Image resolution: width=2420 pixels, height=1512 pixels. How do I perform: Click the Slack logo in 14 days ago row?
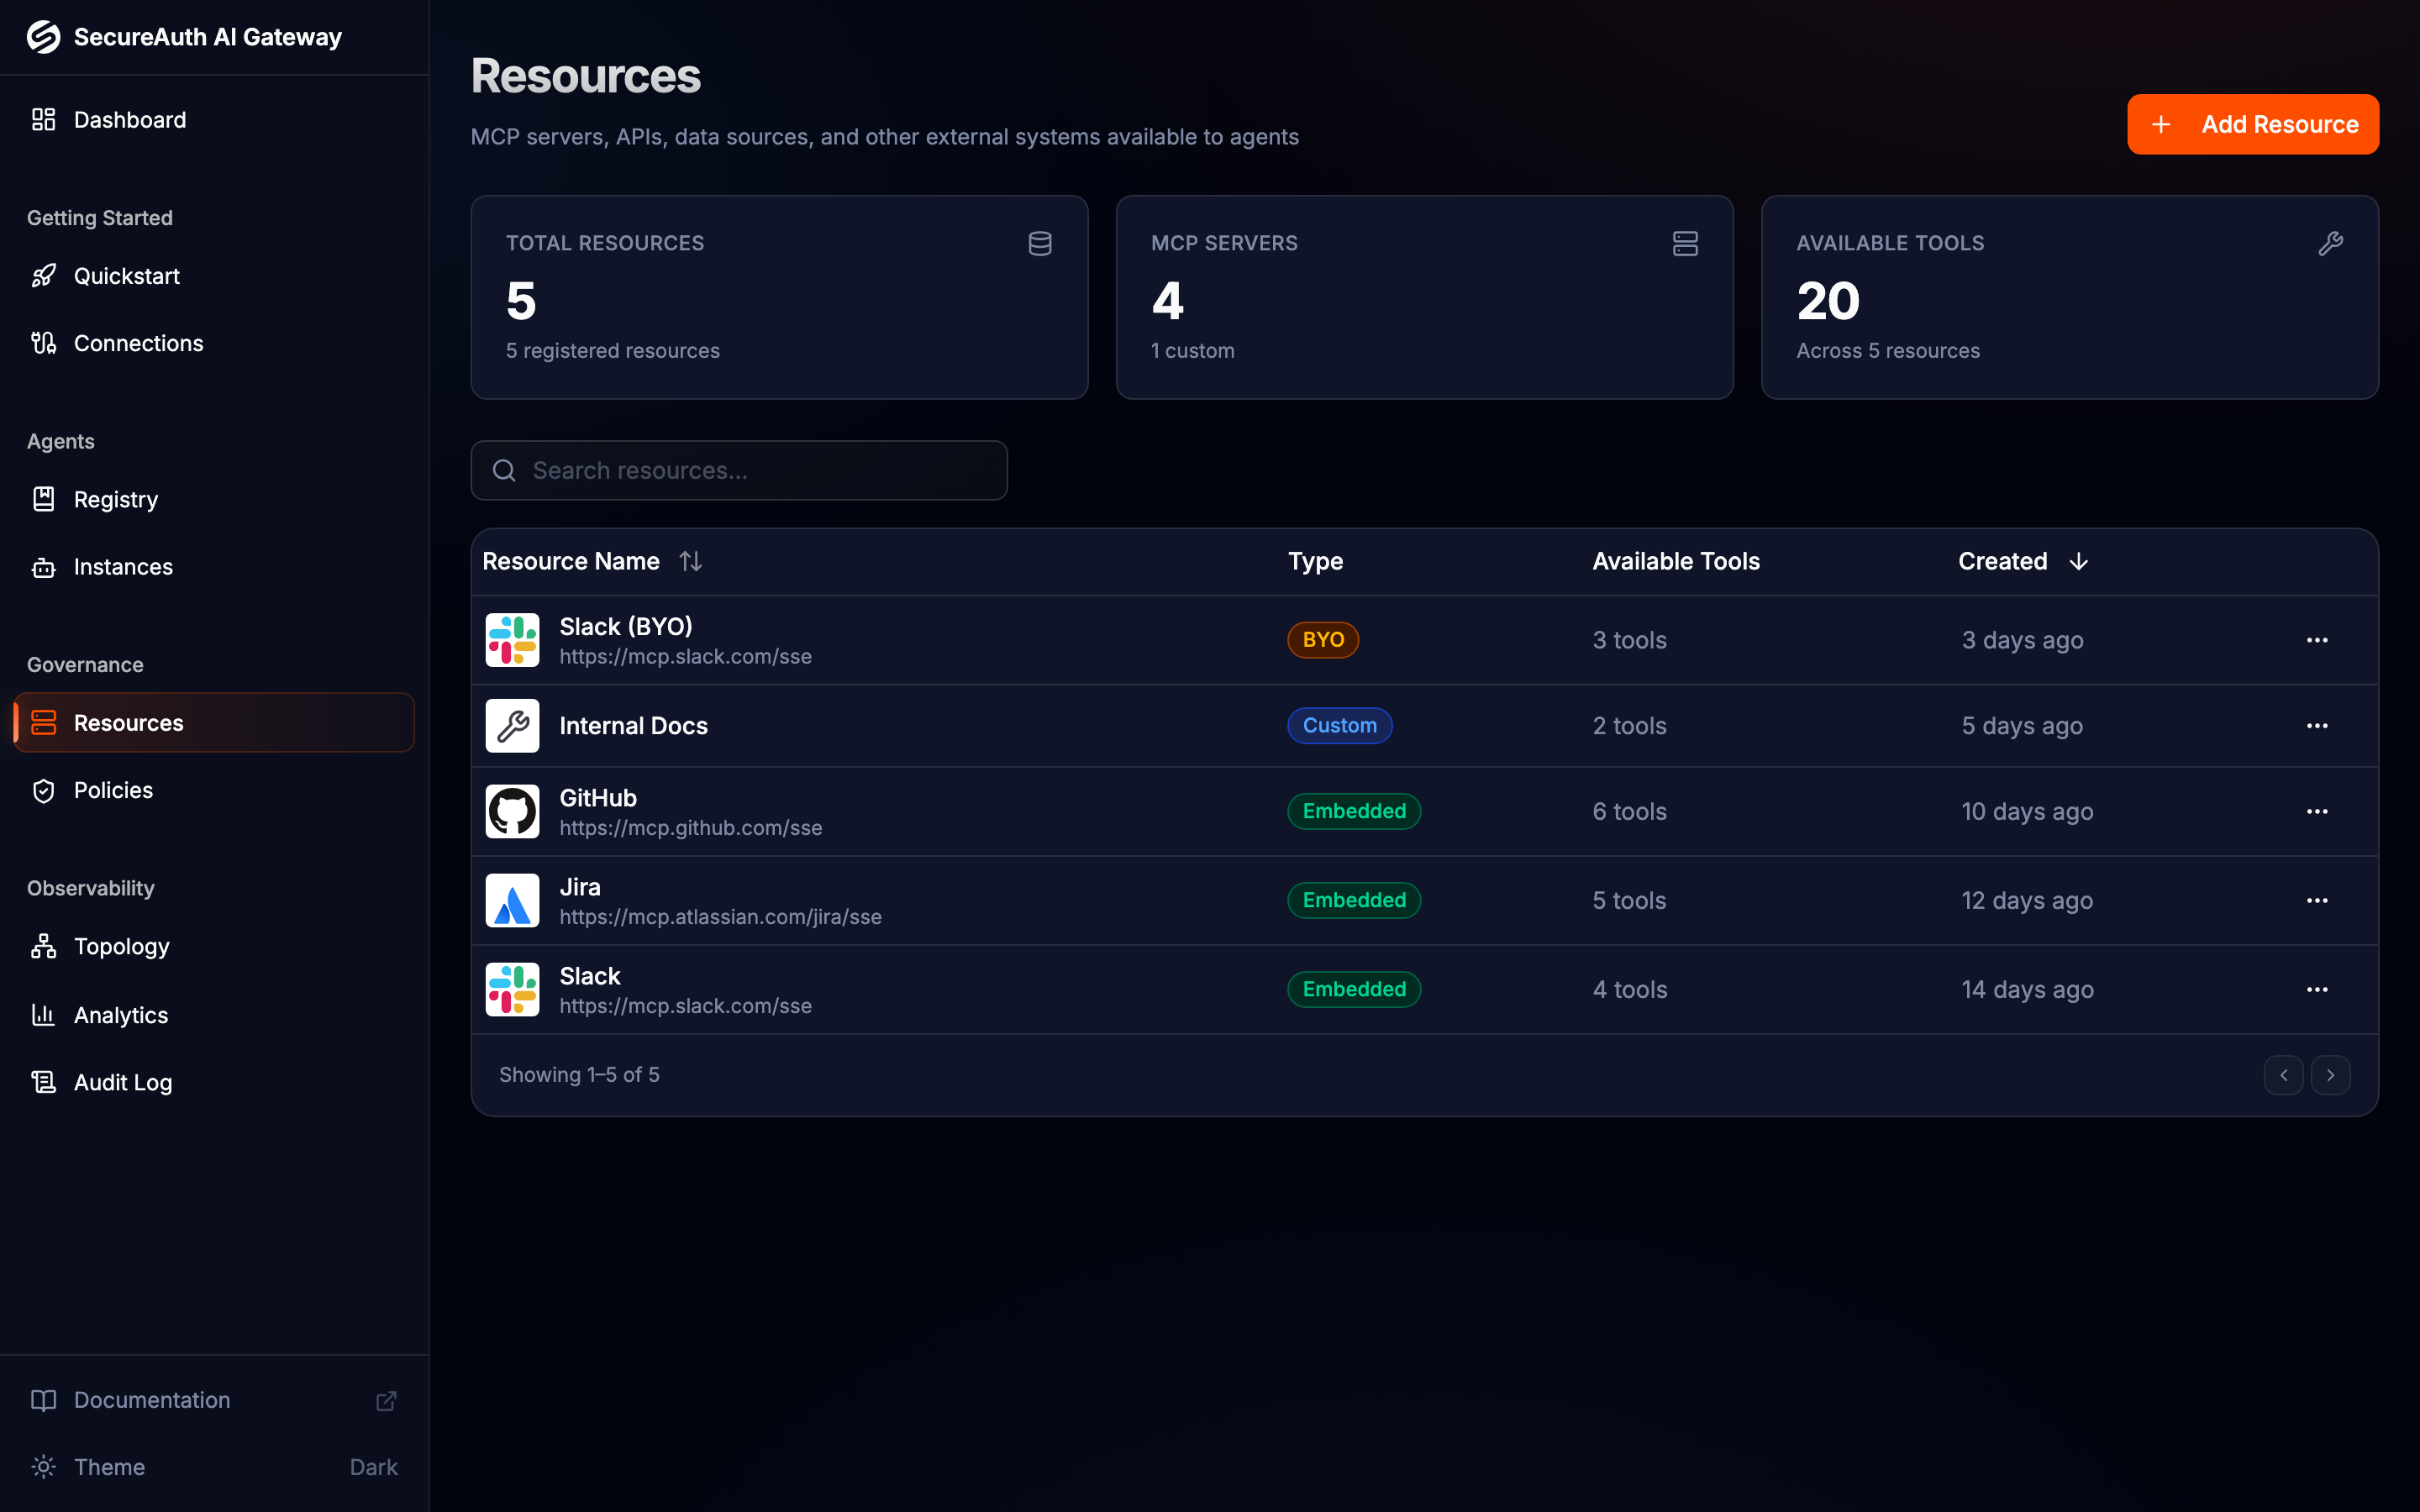tap(512, 989)
